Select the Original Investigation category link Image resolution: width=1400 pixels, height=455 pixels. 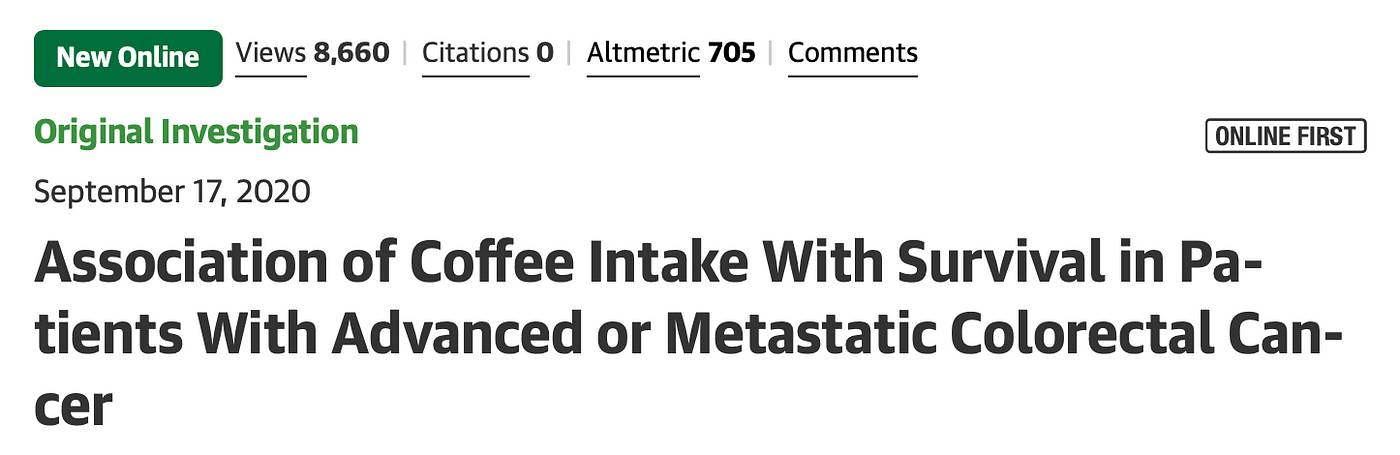tap(196, 132)
